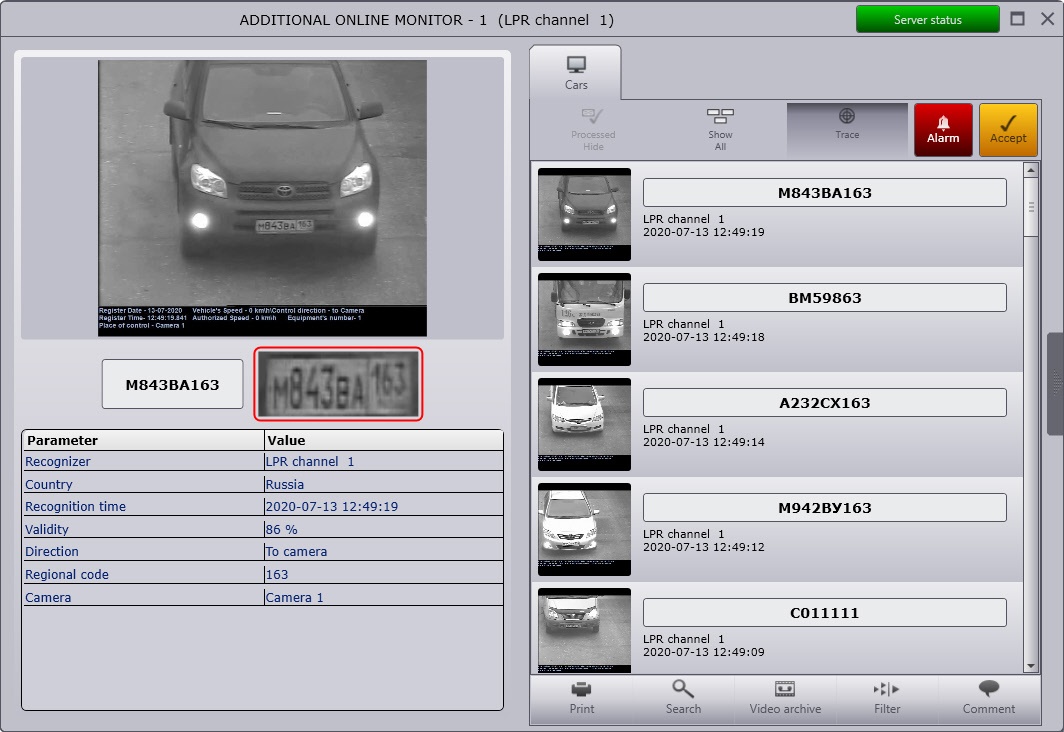Toggle Show All cars view
This screenshot has height=732, width=1064.
tap(720, 130)
